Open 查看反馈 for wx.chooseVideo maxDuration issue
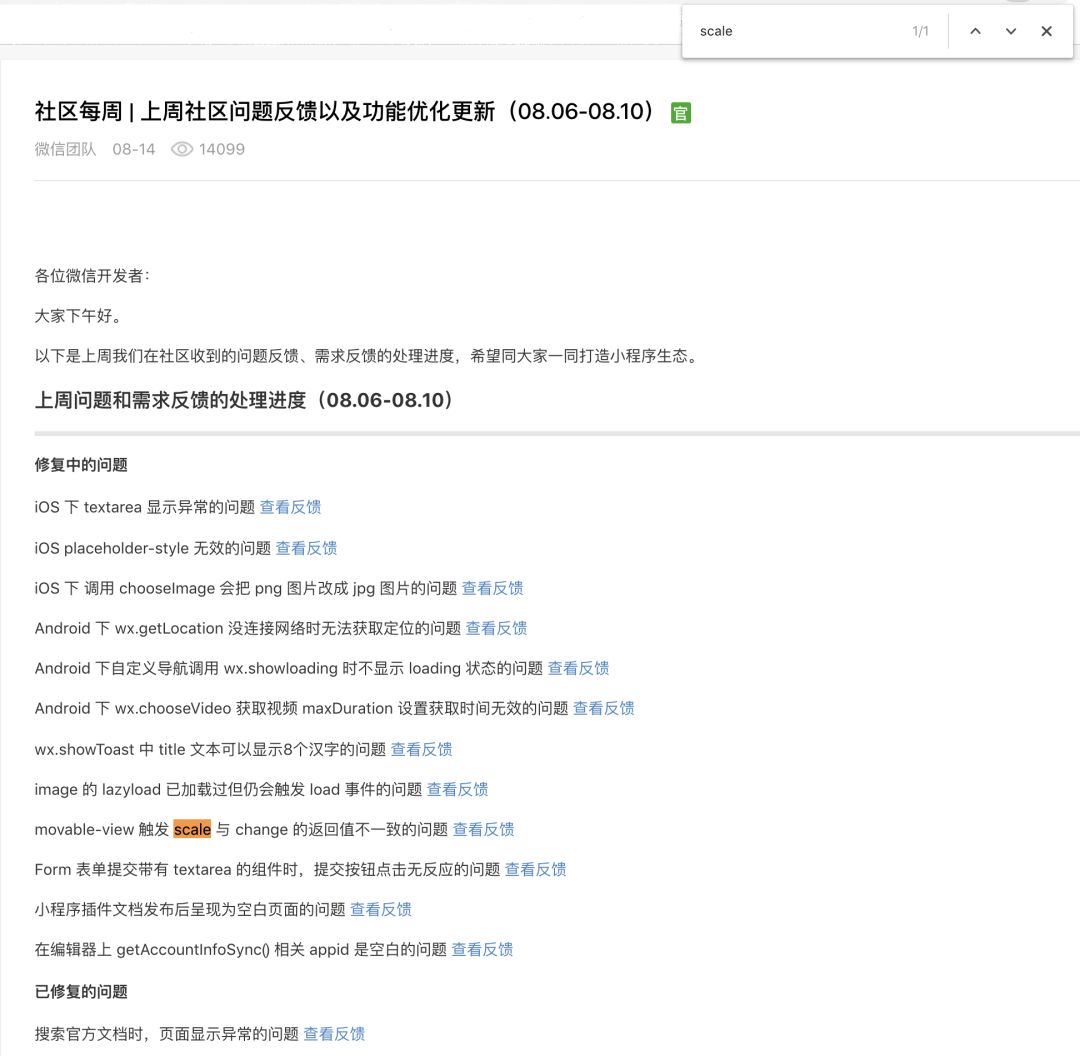Viewport: 1080px width, 1056px height. click(x=603, y=708)
